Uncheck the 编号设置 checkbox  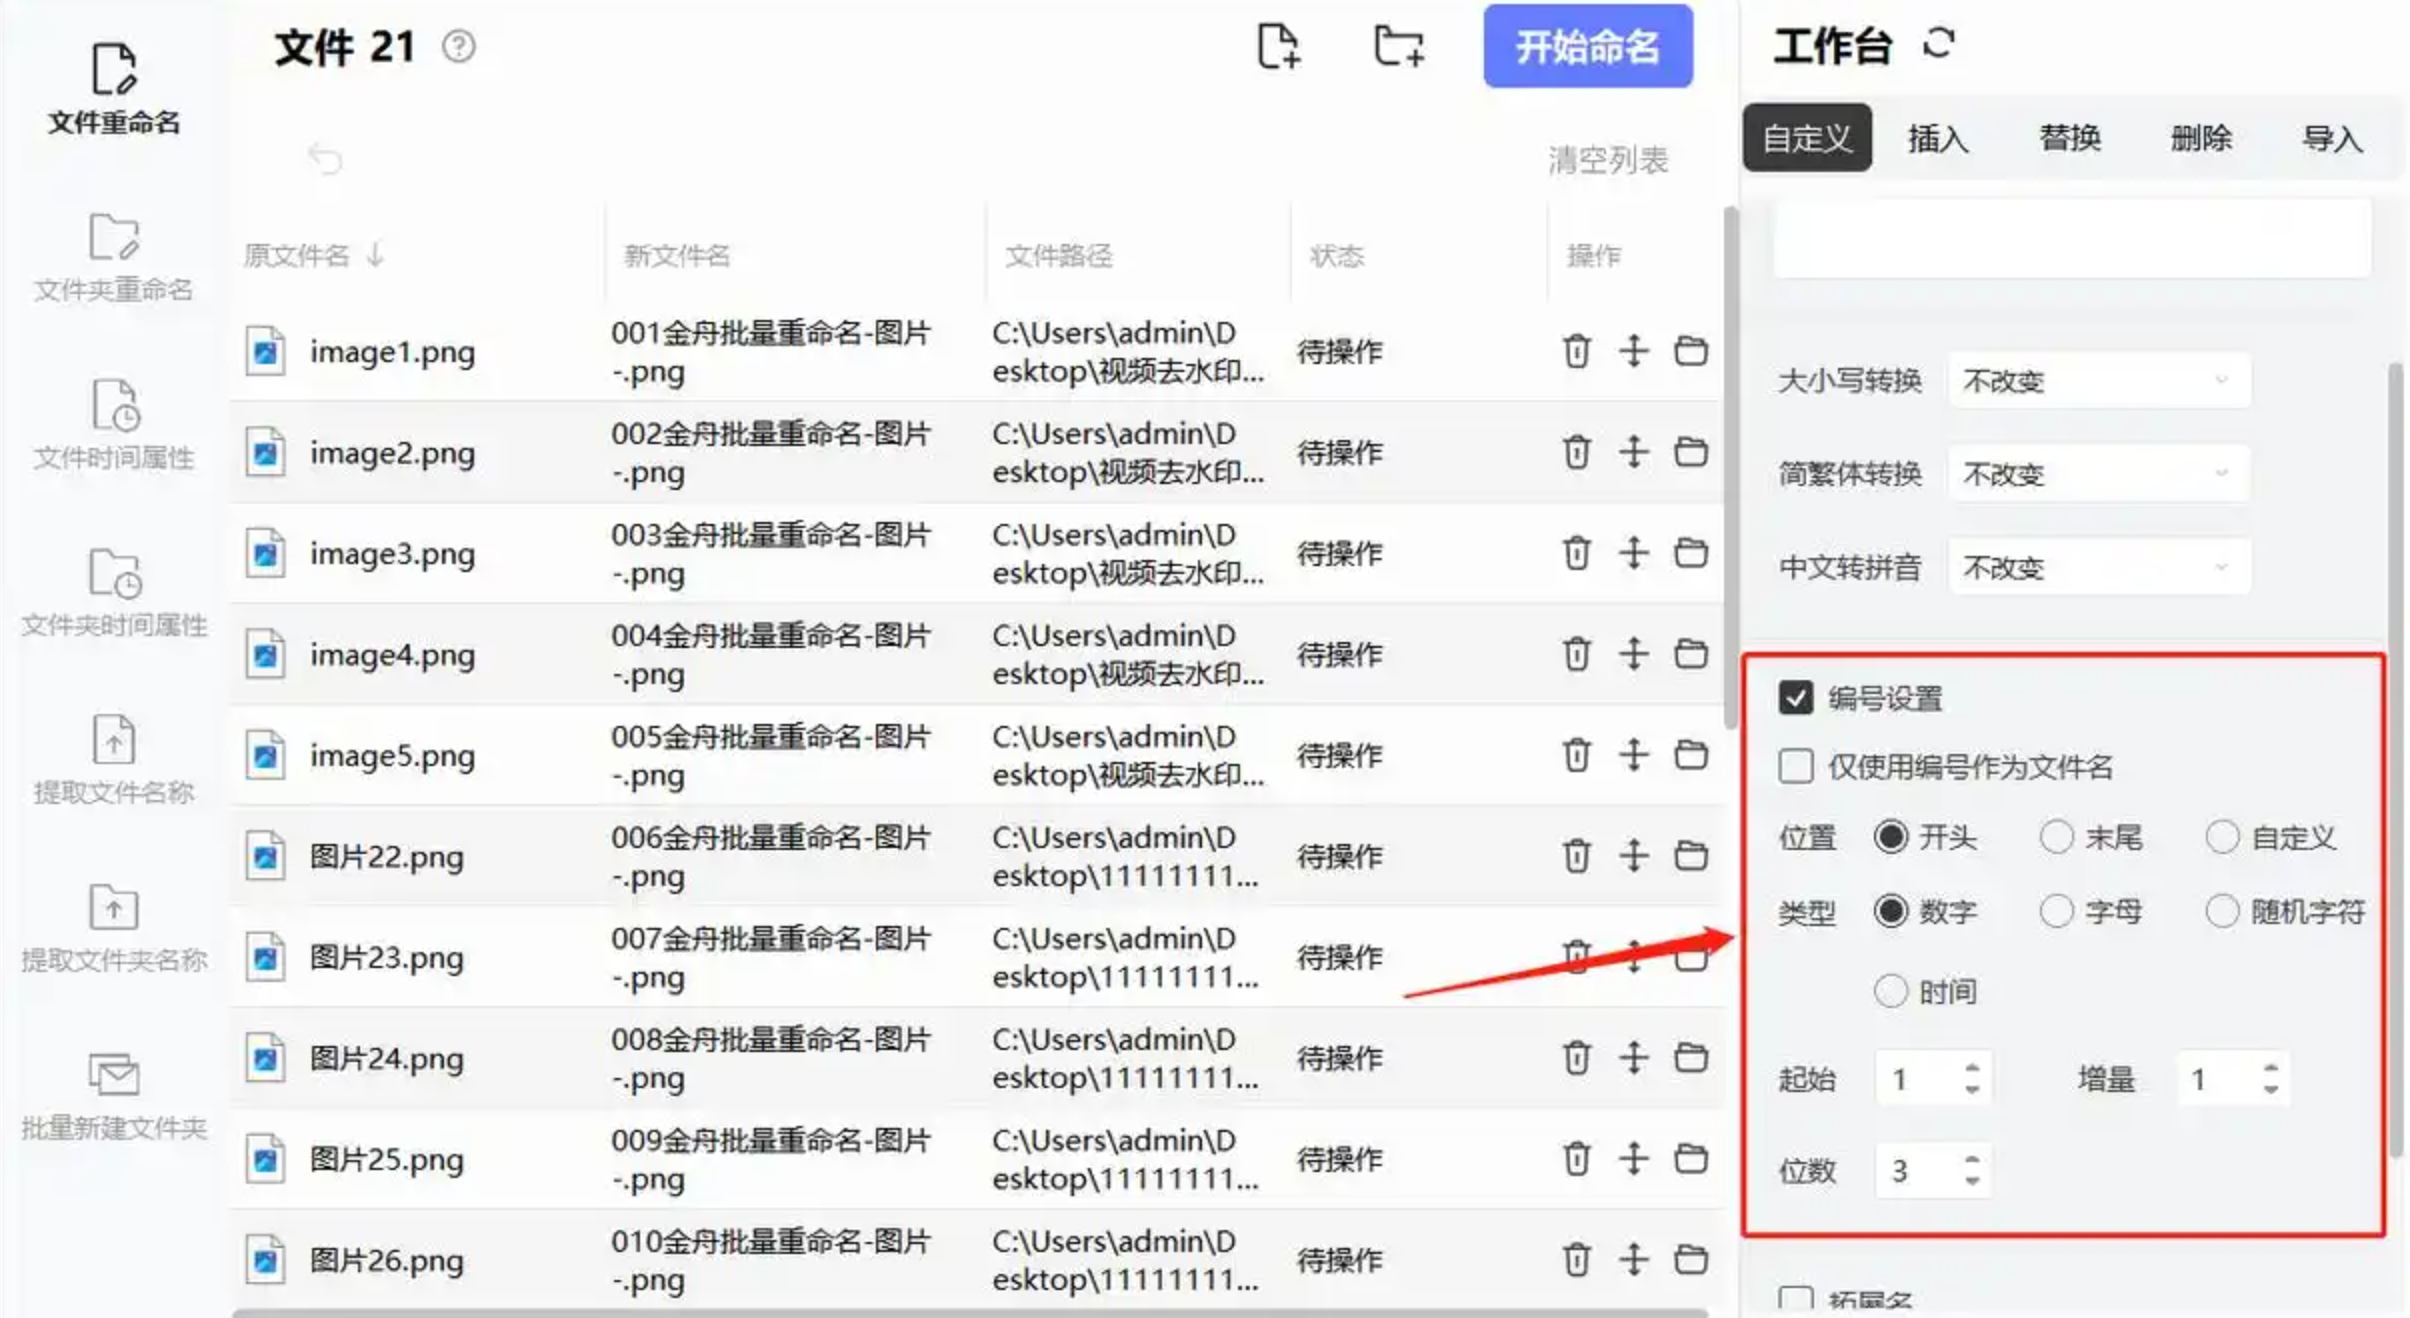(1795, 698)
